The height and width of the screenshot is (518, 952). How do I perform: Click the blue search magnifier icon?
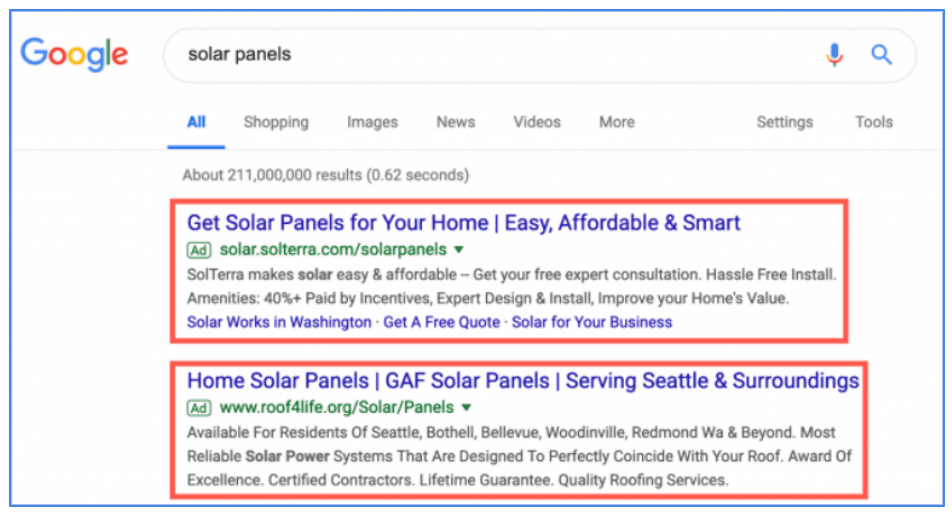coord(881,55)
